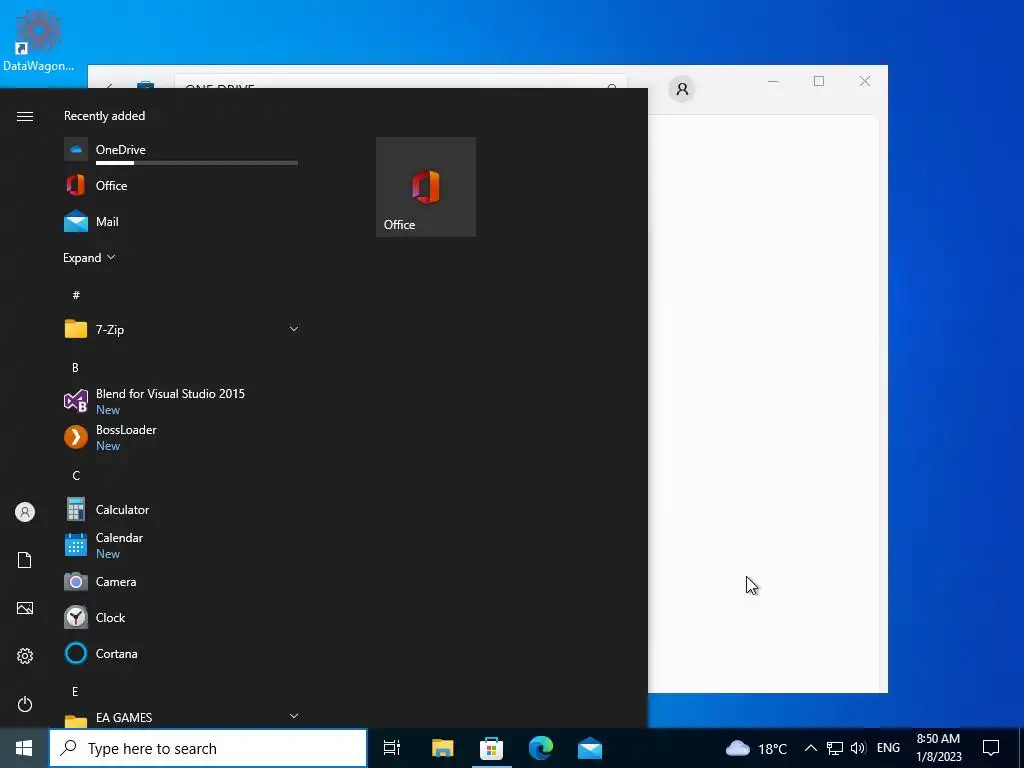The height and width of the screenshot is (768, 1024).
Task: Open Camera app
Action: [x=182, y=581]
